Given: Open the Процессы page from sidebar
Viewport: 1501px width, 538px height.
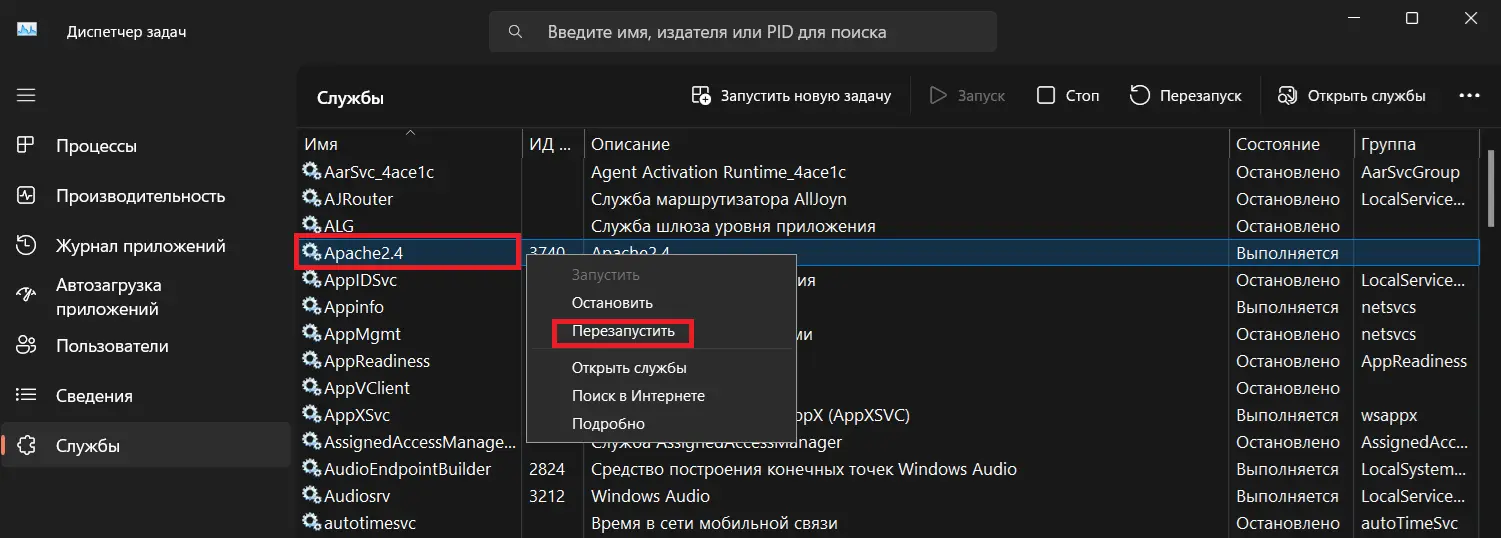Looking at the screenshot, I should point(96,146).
